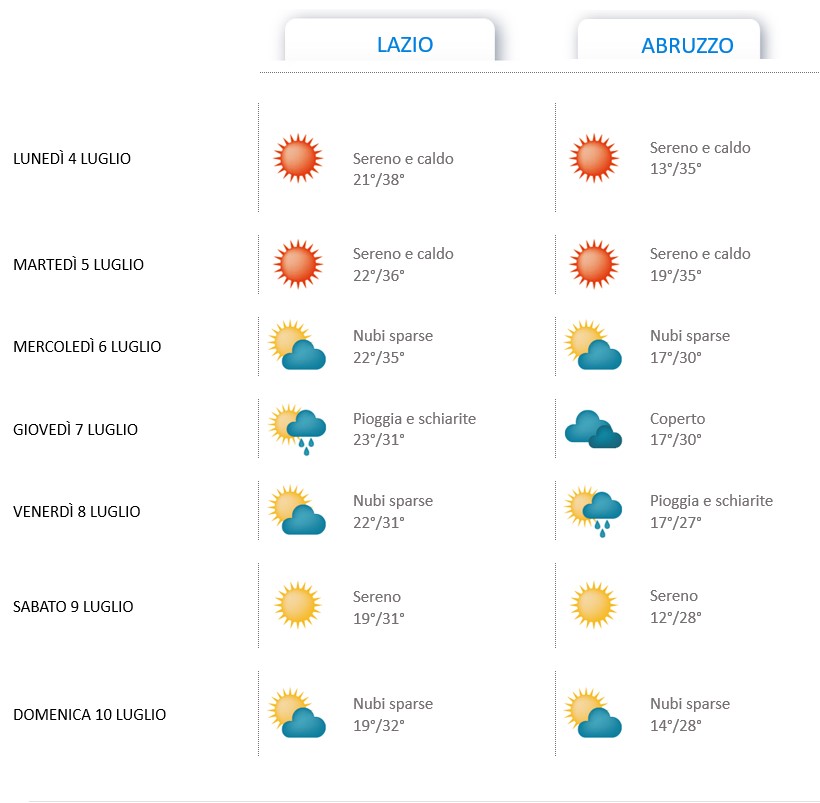Click Abruzzo forecast text Pioggia e schiarite
The width and height of the screenshot is (820, 803).
pos(711,501)
